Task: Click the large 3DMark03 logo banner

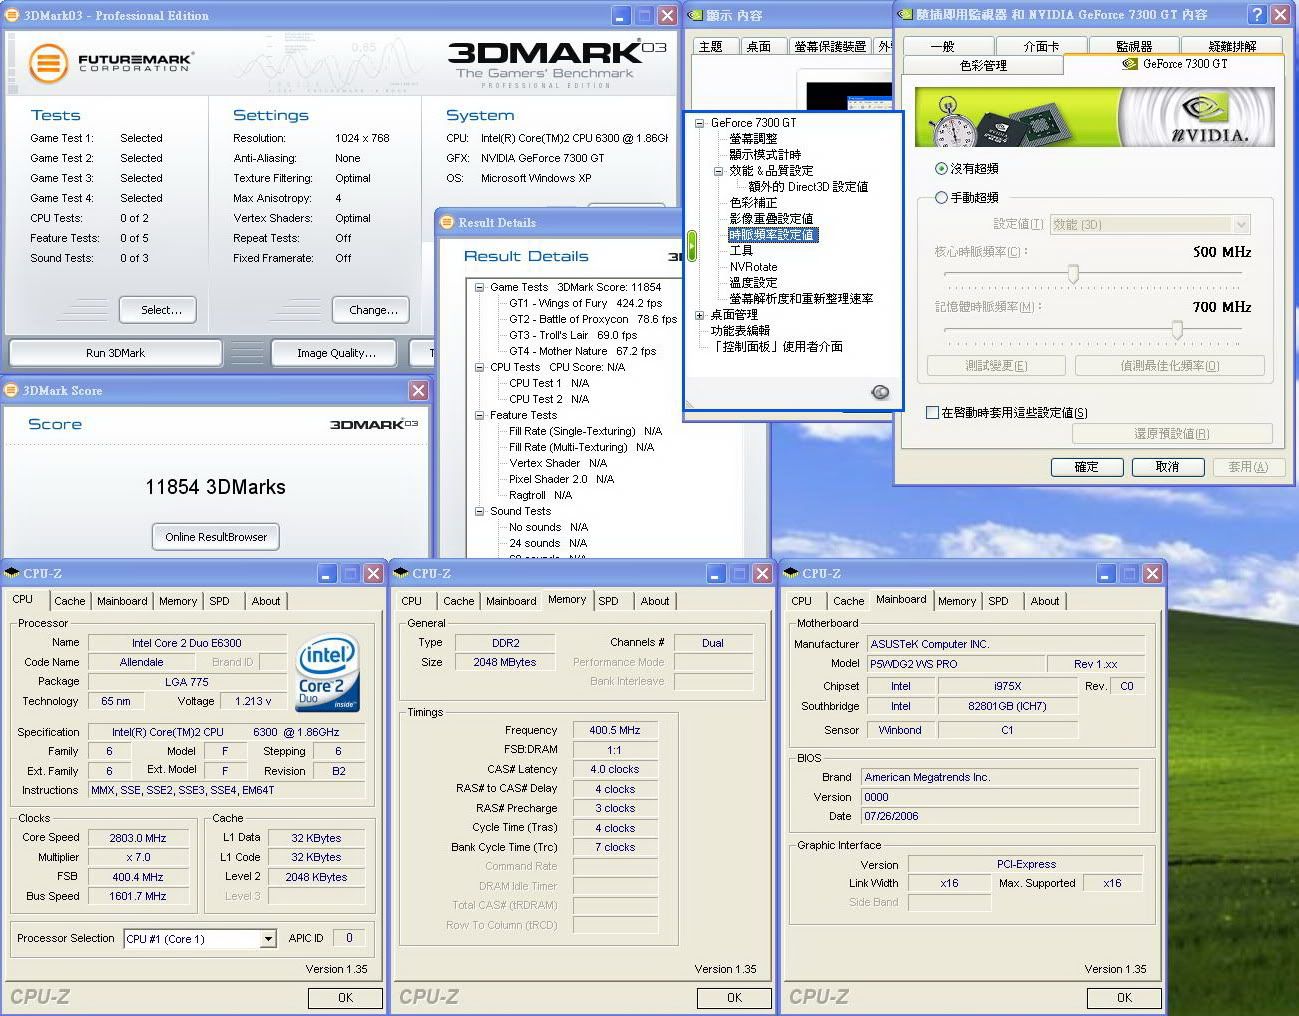Action: click(557, 65)
